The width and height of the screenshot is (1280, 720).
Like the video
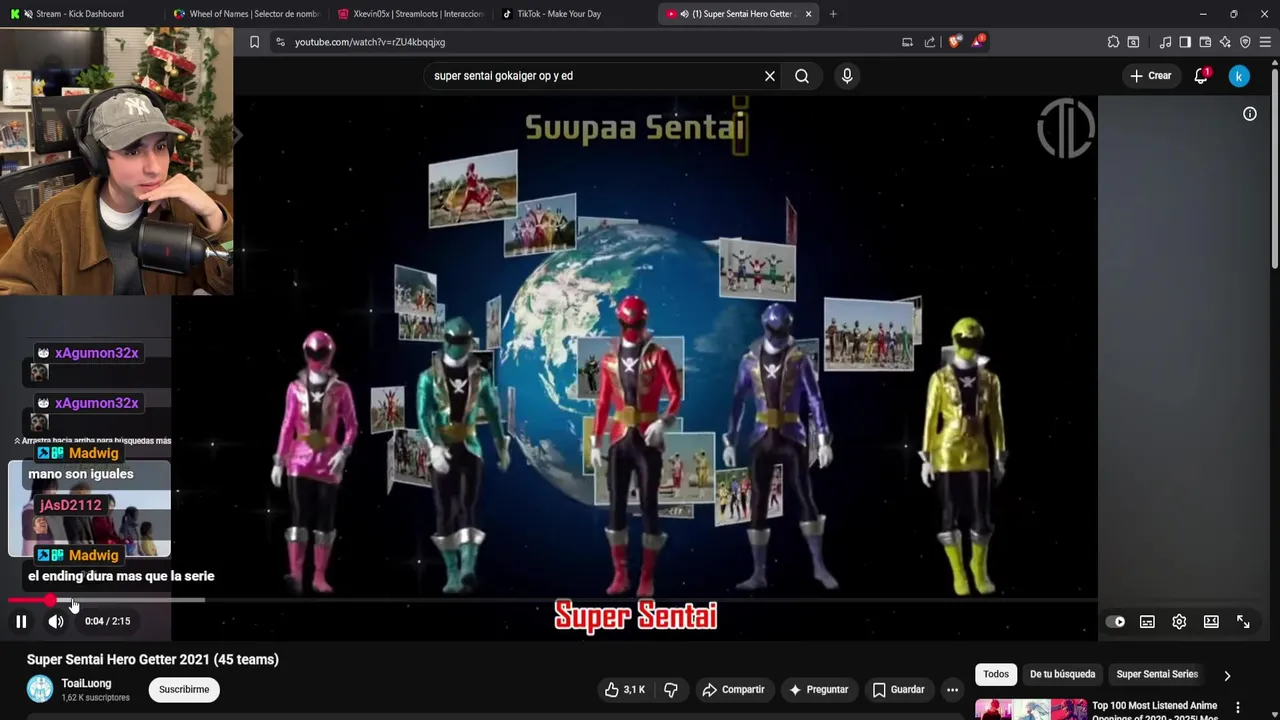(x=624, y=690)
